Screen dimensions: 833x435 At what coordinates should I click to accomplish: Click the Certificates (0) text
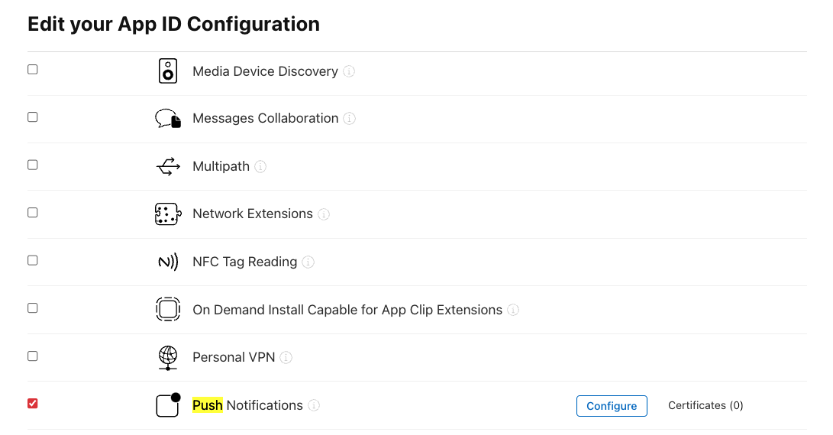point(705,406)
